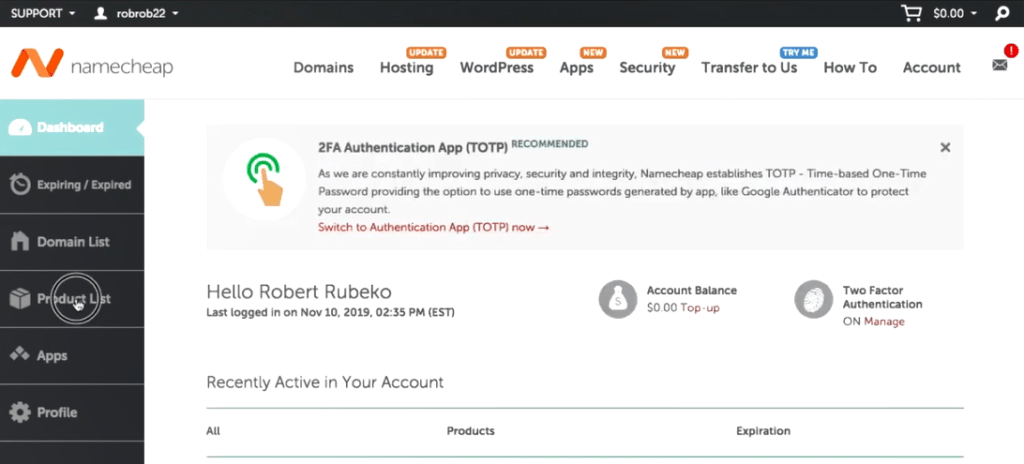
Task: Open the robrob22 account dropdown
Action: [x=148, y=13]
